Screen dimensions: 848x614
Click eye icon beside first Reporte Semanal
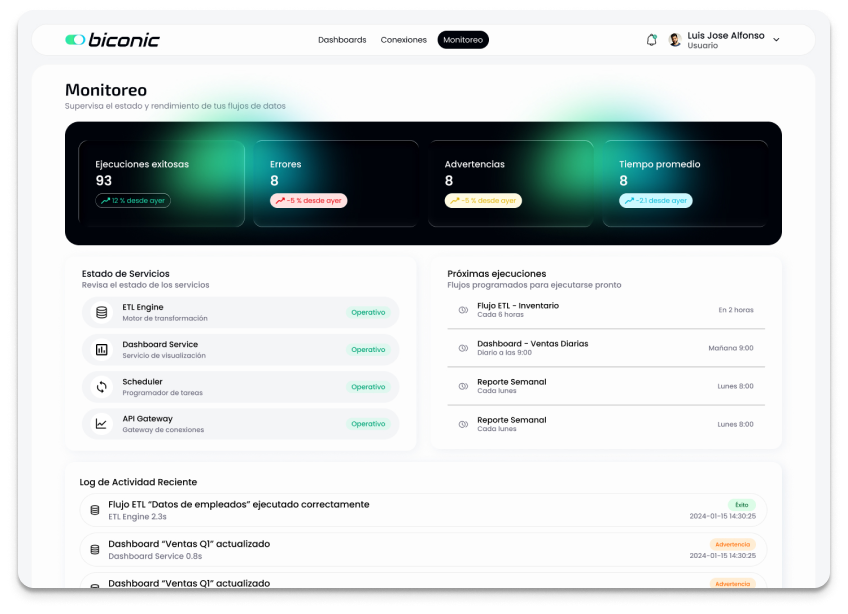463,386
